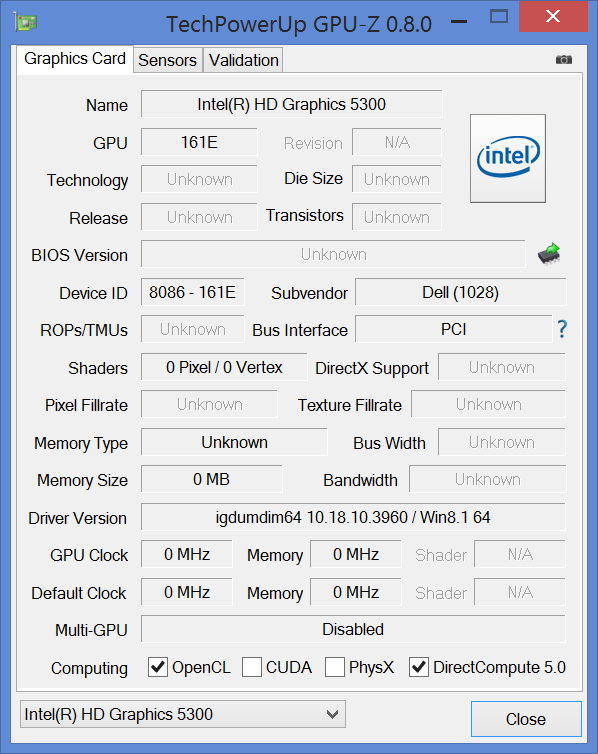
Task: Toggle the CUDA checkbox
Action: [x=251, y=667]
